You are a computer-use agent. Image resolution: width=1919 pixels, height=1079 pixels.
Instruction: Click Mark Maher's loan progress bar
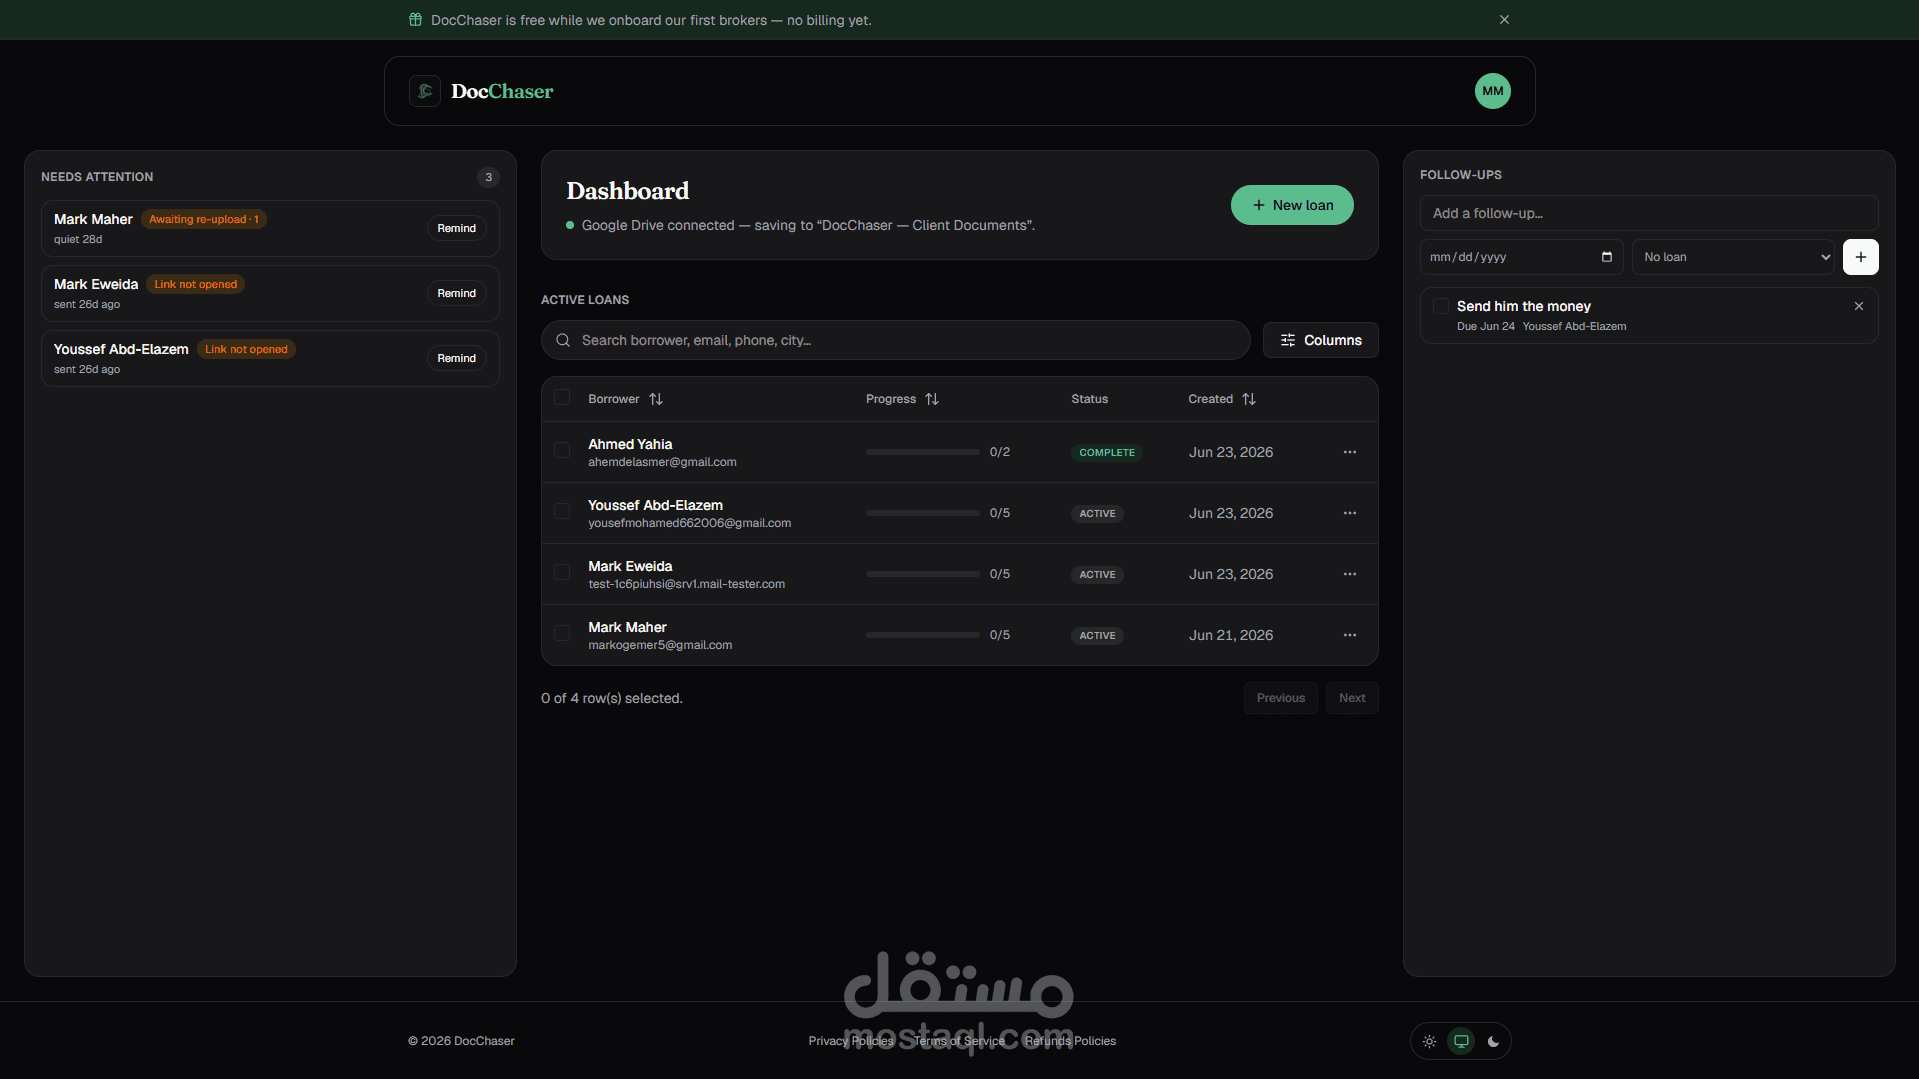click(x=923, y=635)
